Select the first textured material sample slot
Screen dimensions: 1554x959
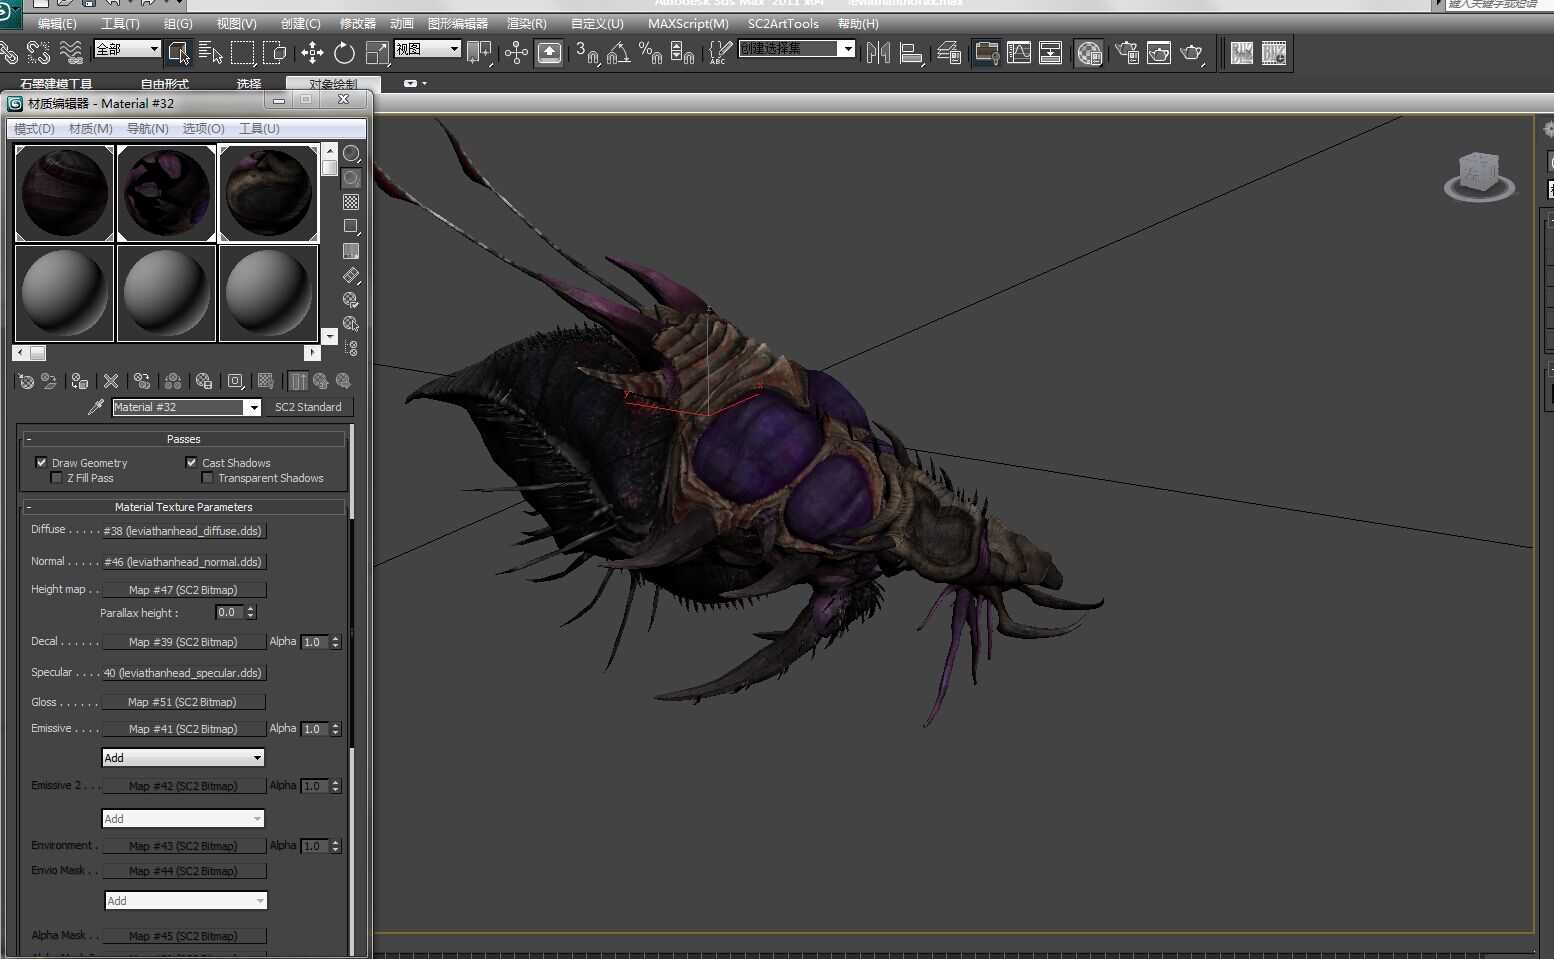(x=64, y=193)
